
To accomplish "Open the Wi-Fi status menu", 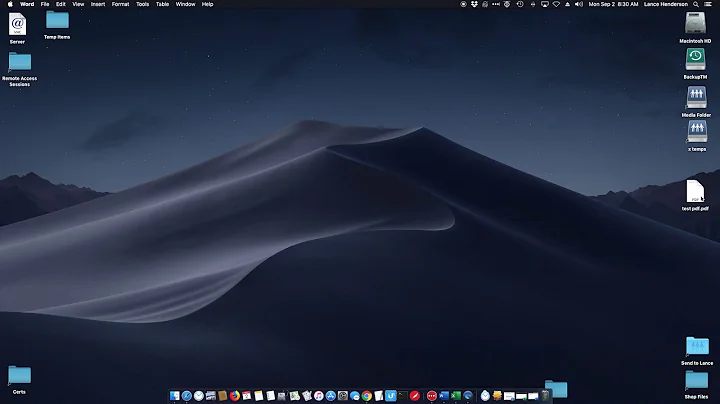I will [x=556, y=4].
